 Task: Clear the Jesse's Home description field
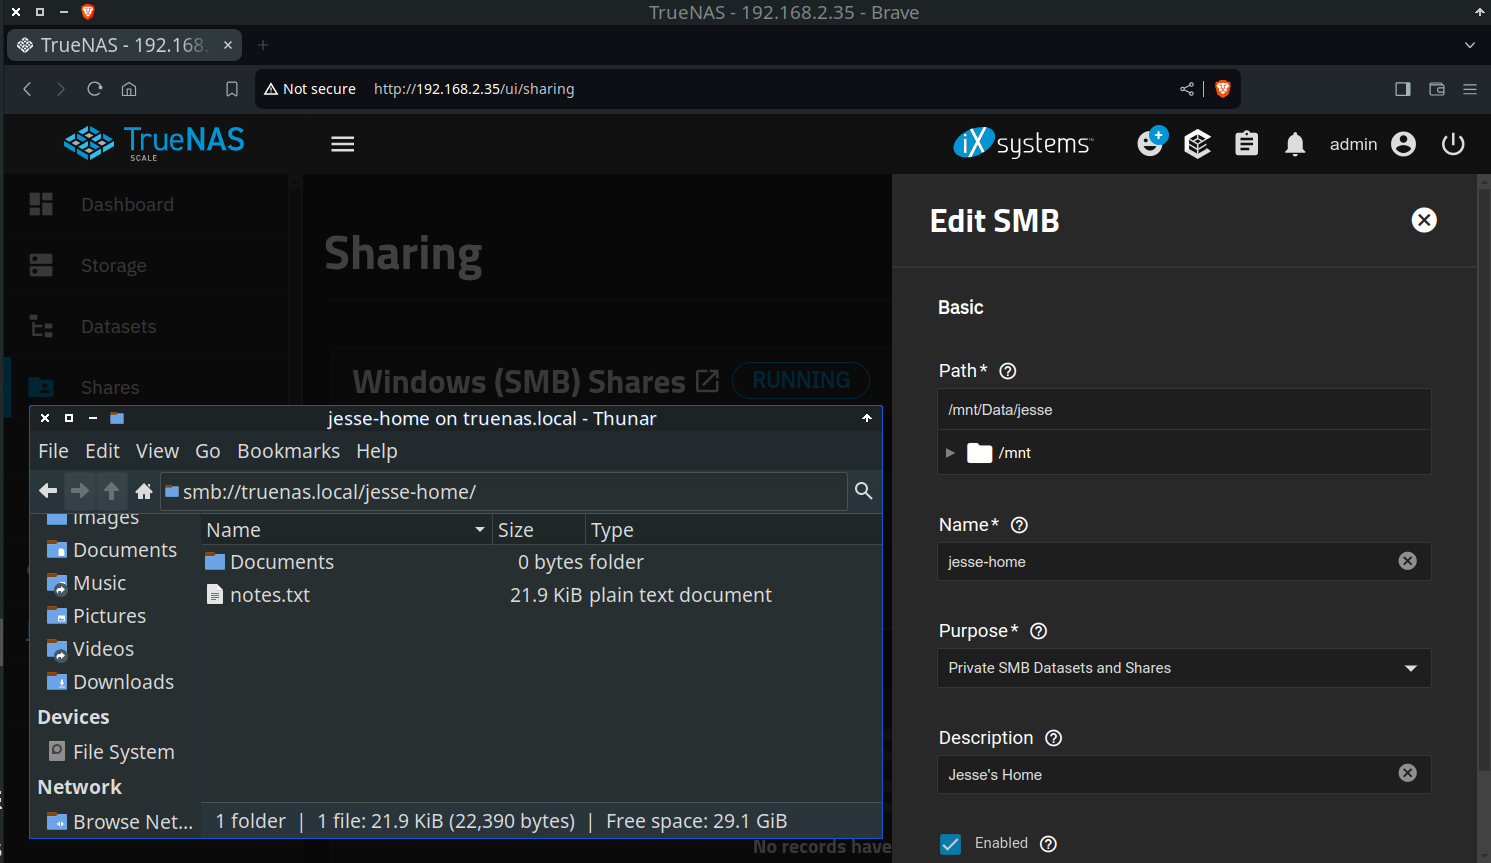point(1407,773)
